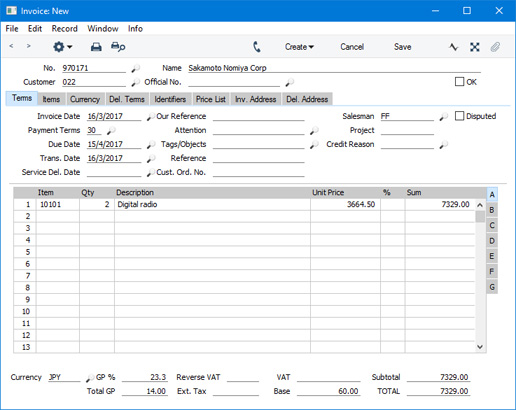The image size is (516, 410).
Task: Click the expand window arrows icon
Action: click(x=475, y=47)
